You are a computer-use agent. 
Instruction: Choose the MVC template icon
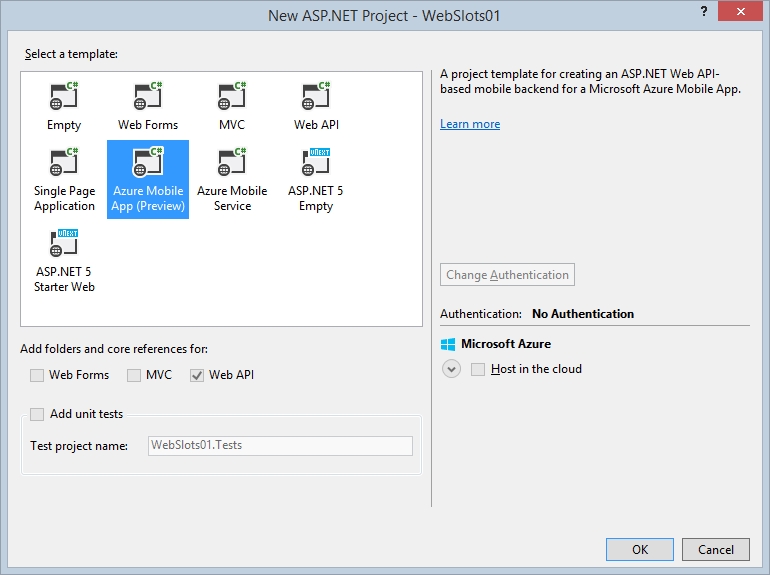pyautogui.click(x=232, y=96)
